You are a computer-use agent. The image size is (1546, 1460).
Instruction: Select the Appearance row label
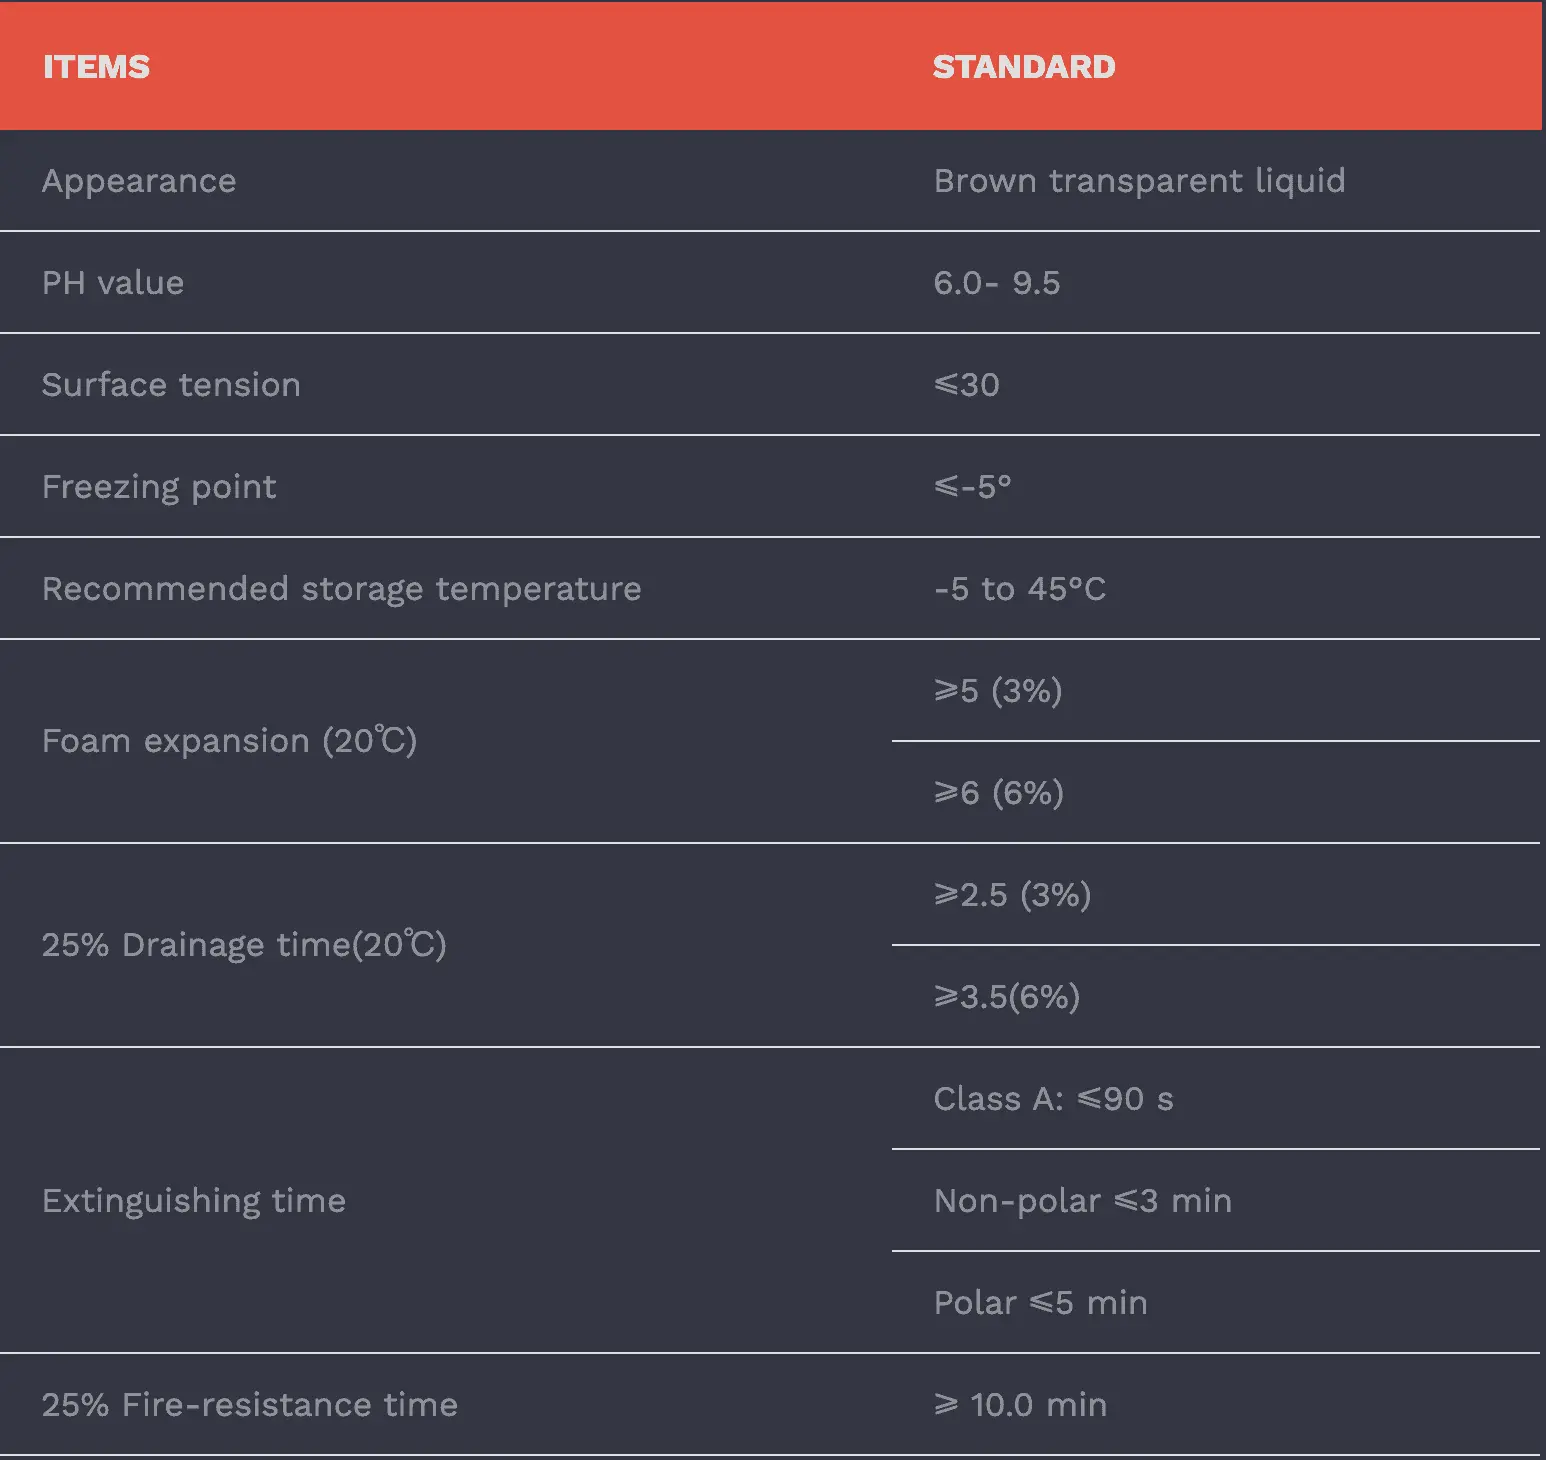(x=139, y=181)
